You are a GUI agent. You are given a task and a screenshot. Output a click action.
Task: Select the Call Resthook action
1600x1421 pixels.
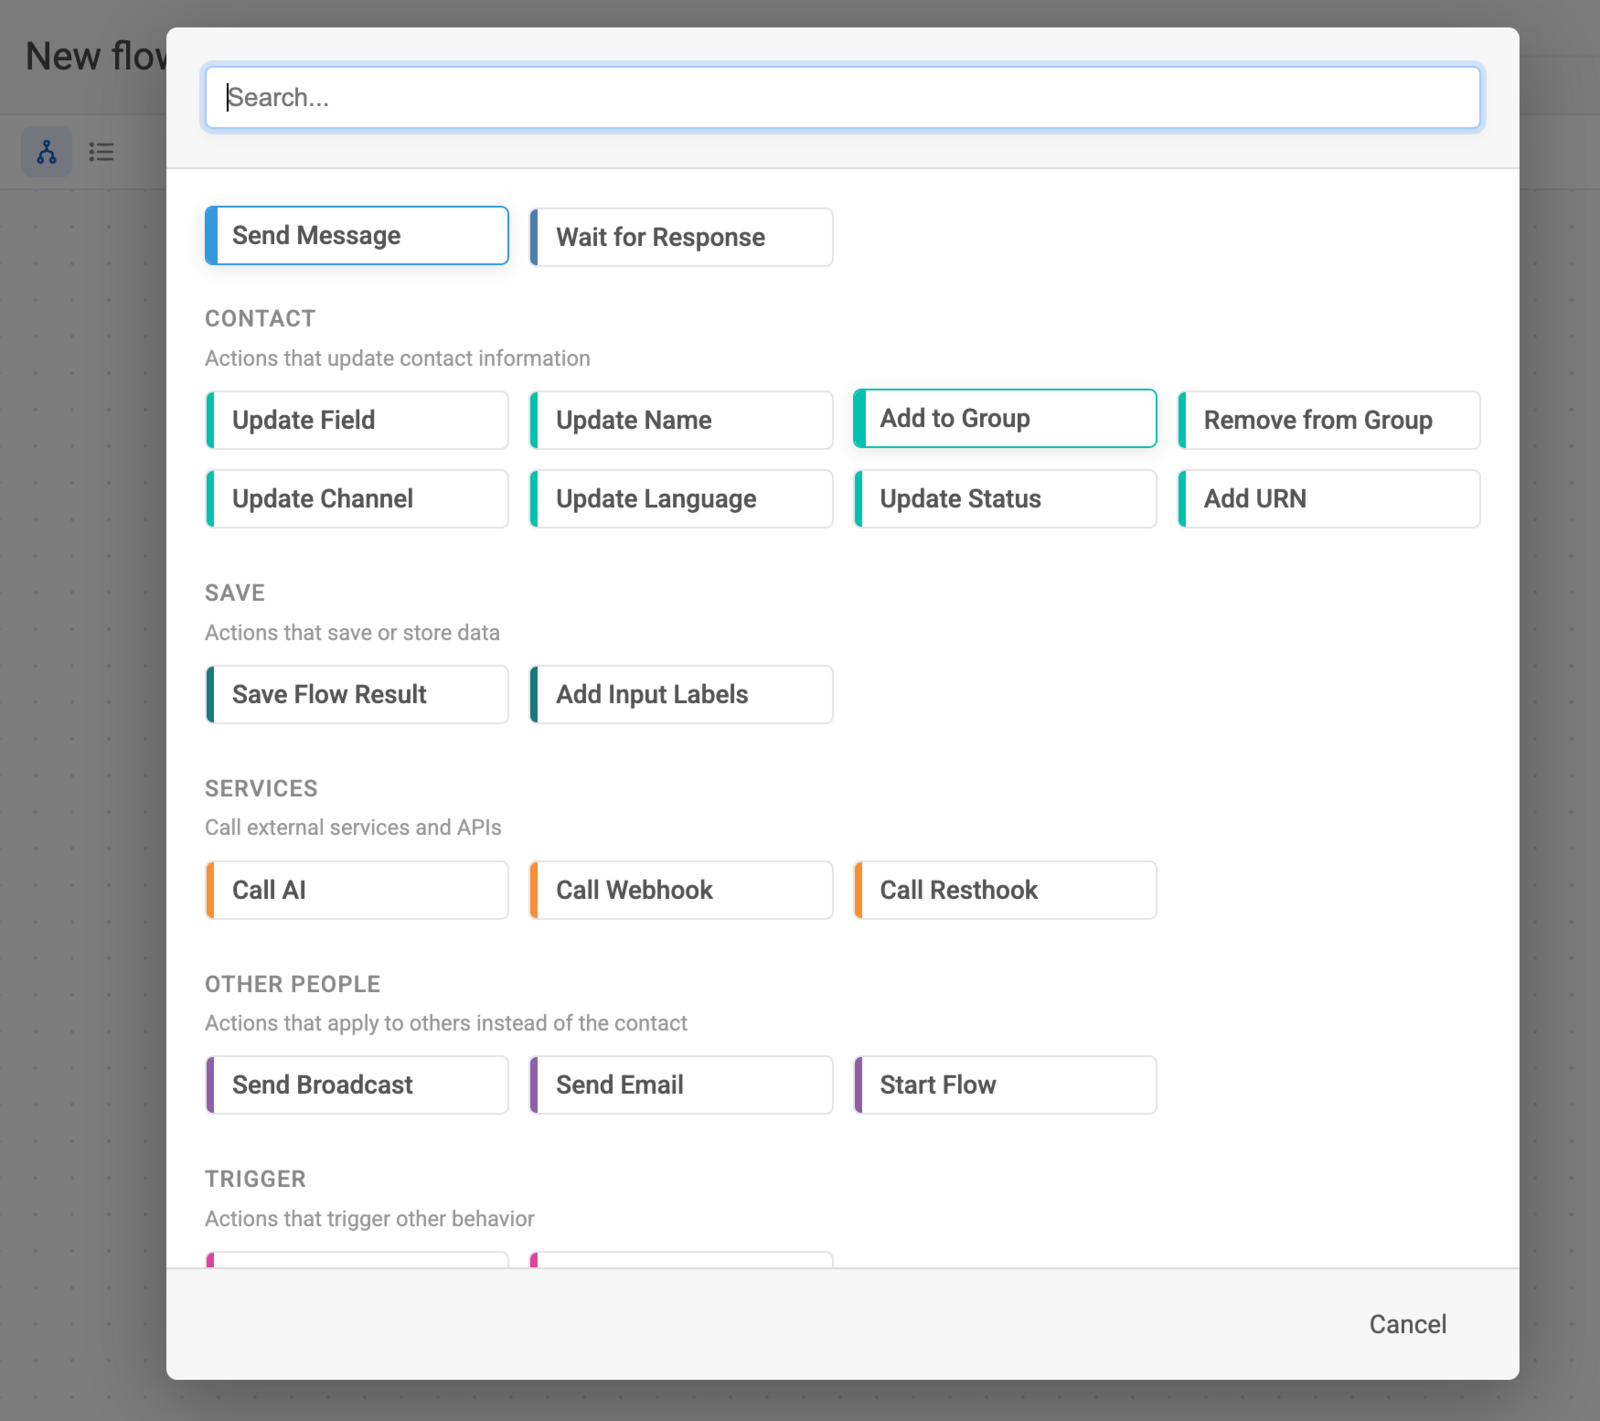coord(1005,890)
